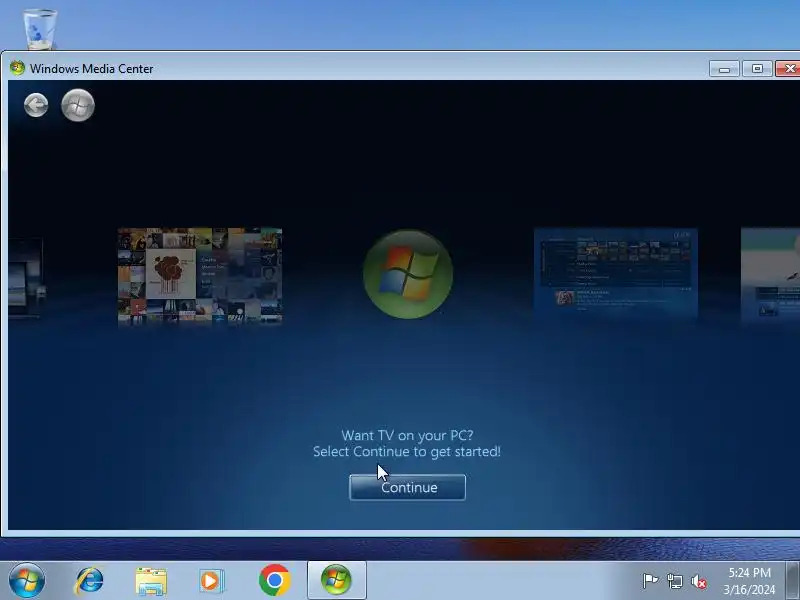The height and width of the screenshot is (600, 800).
Task: Go back using the Media Center back arrow
Action: coord(36,106)
